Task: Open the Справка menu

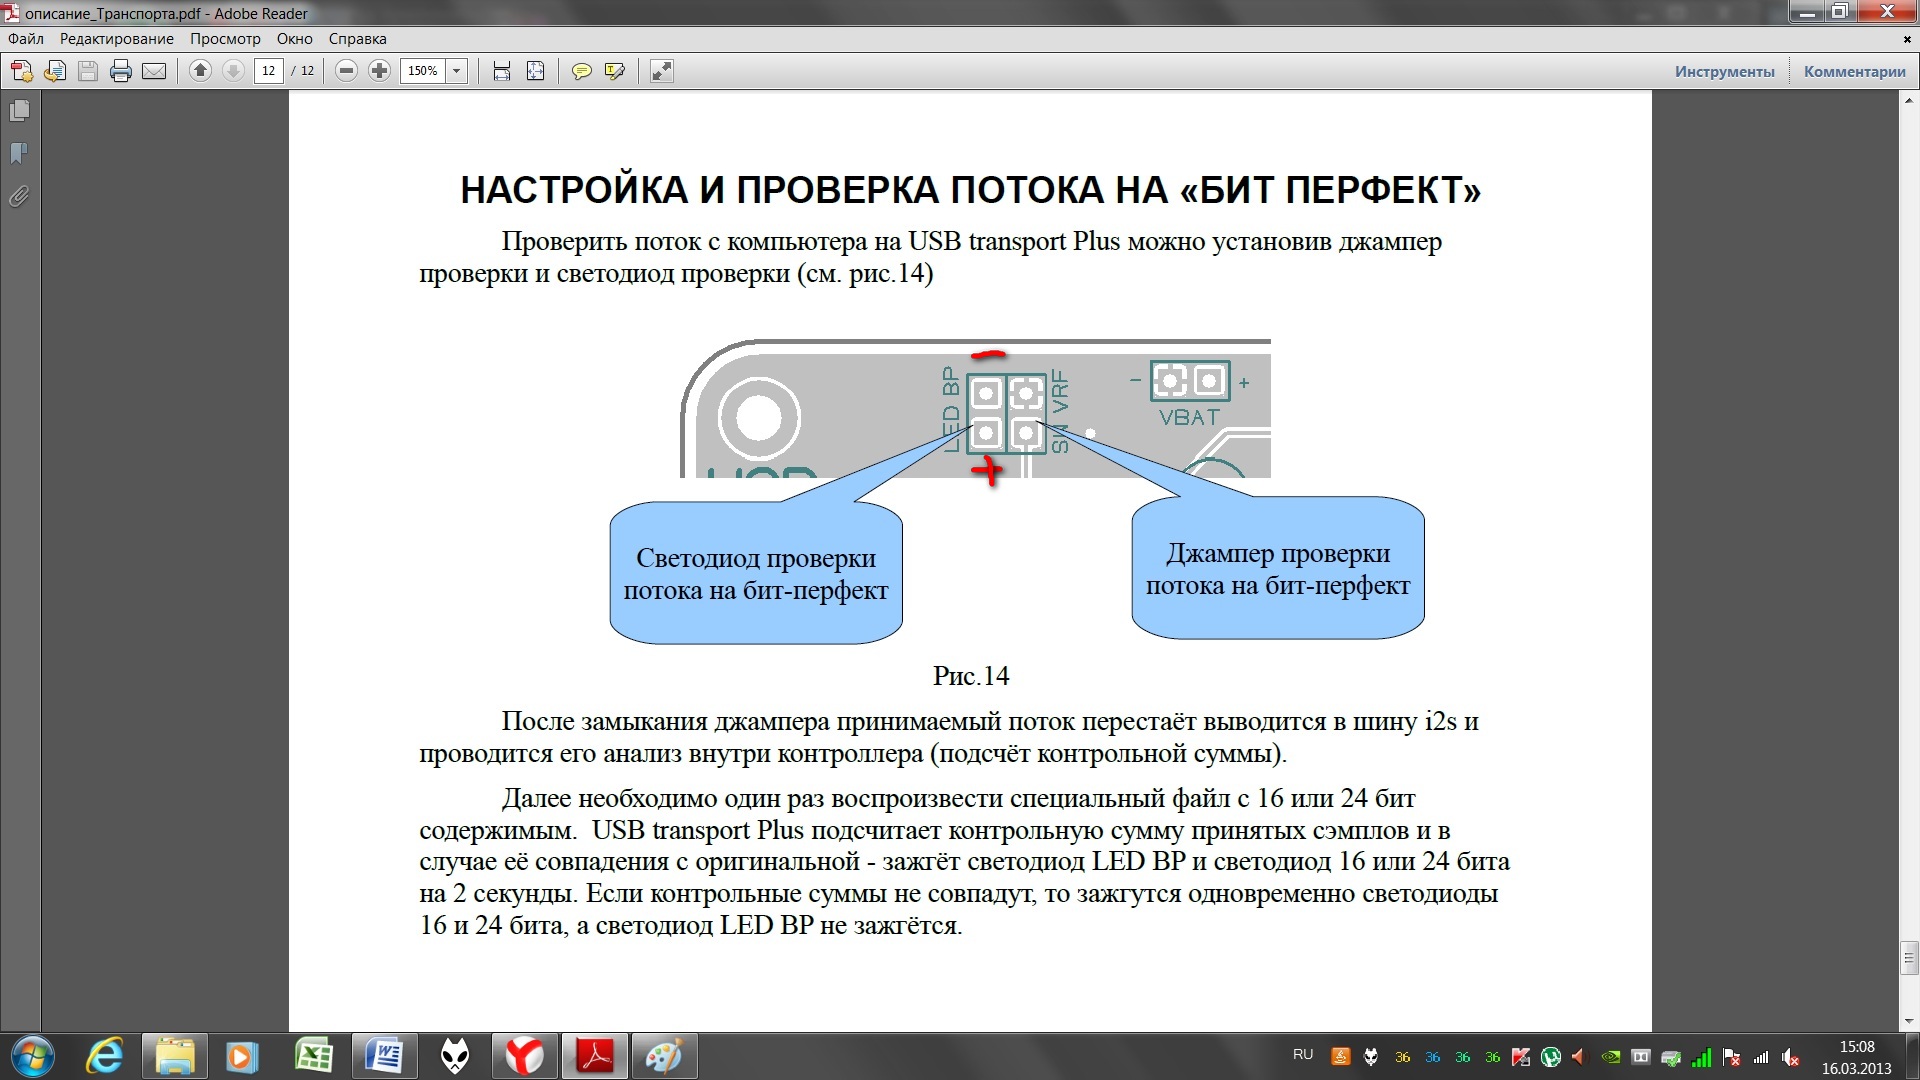Action: pos(357,39)
